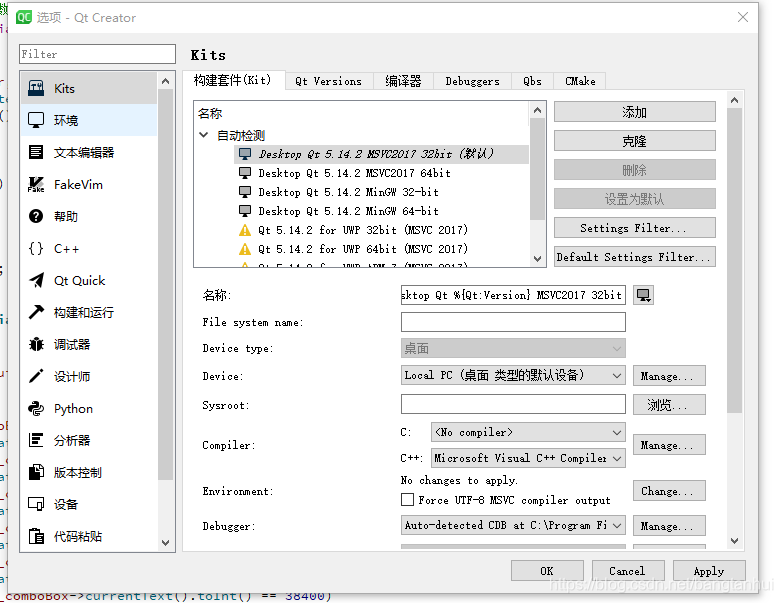783x603 pixels.
Task: Focus the Filter search field
Action: (x=97, y=54)
